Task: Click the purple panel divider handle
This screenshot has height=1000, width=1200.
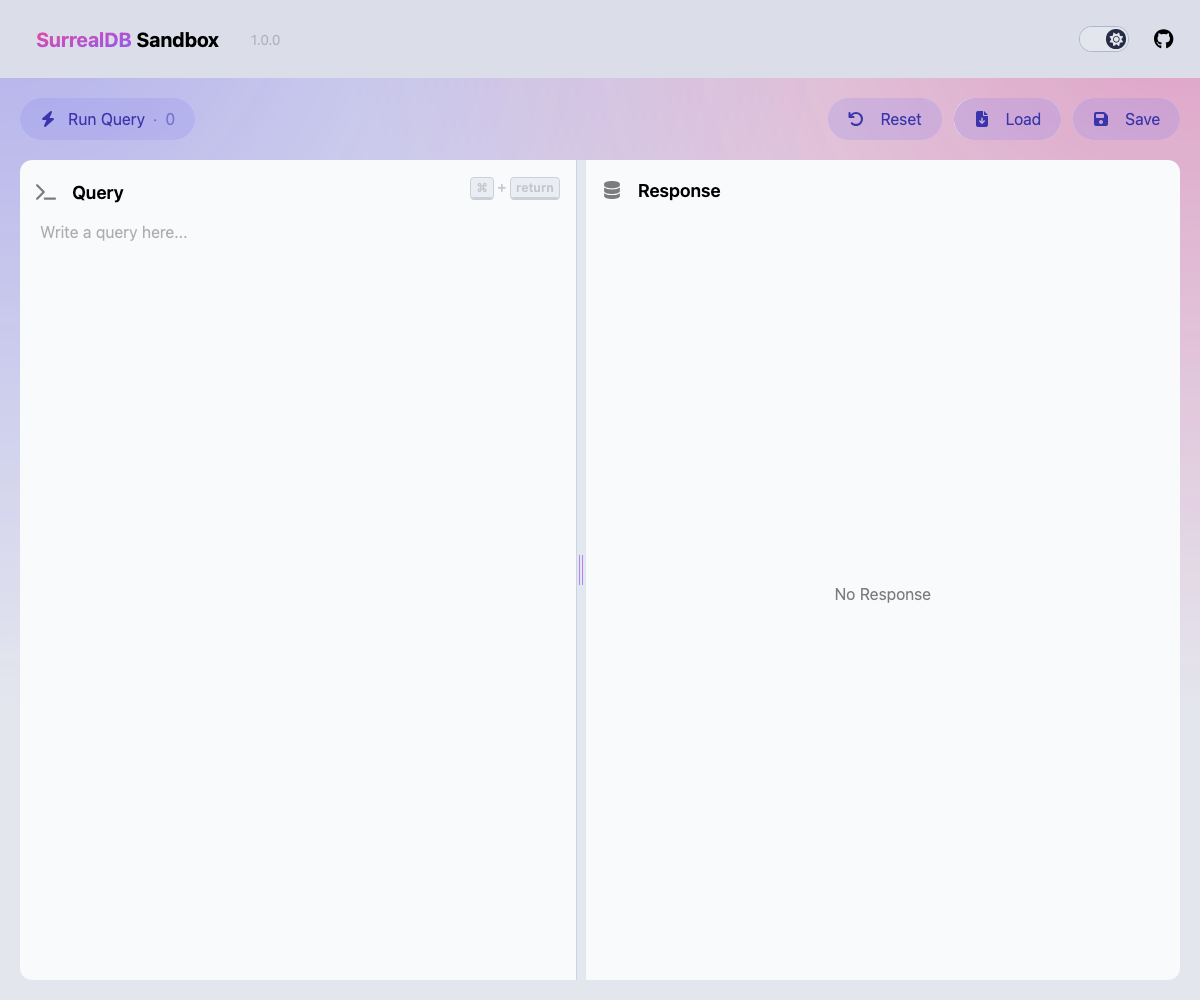Action: pyautogui.click(x=581, y=570)
